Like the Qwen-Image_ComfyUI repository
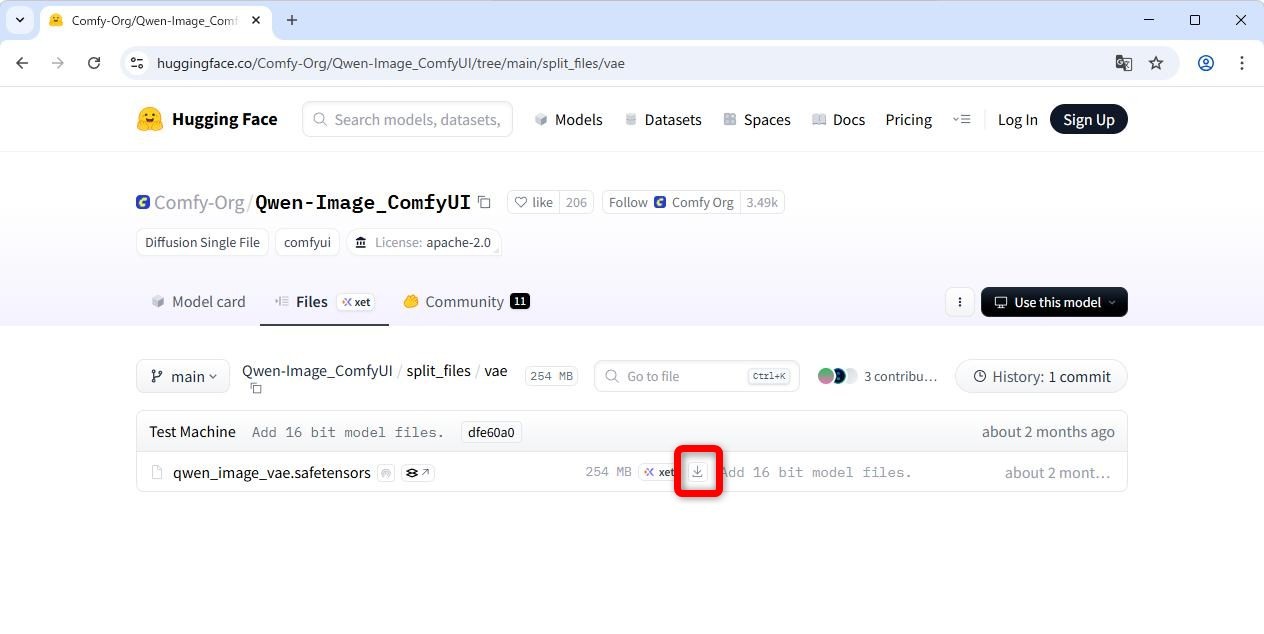 (533, 202)
